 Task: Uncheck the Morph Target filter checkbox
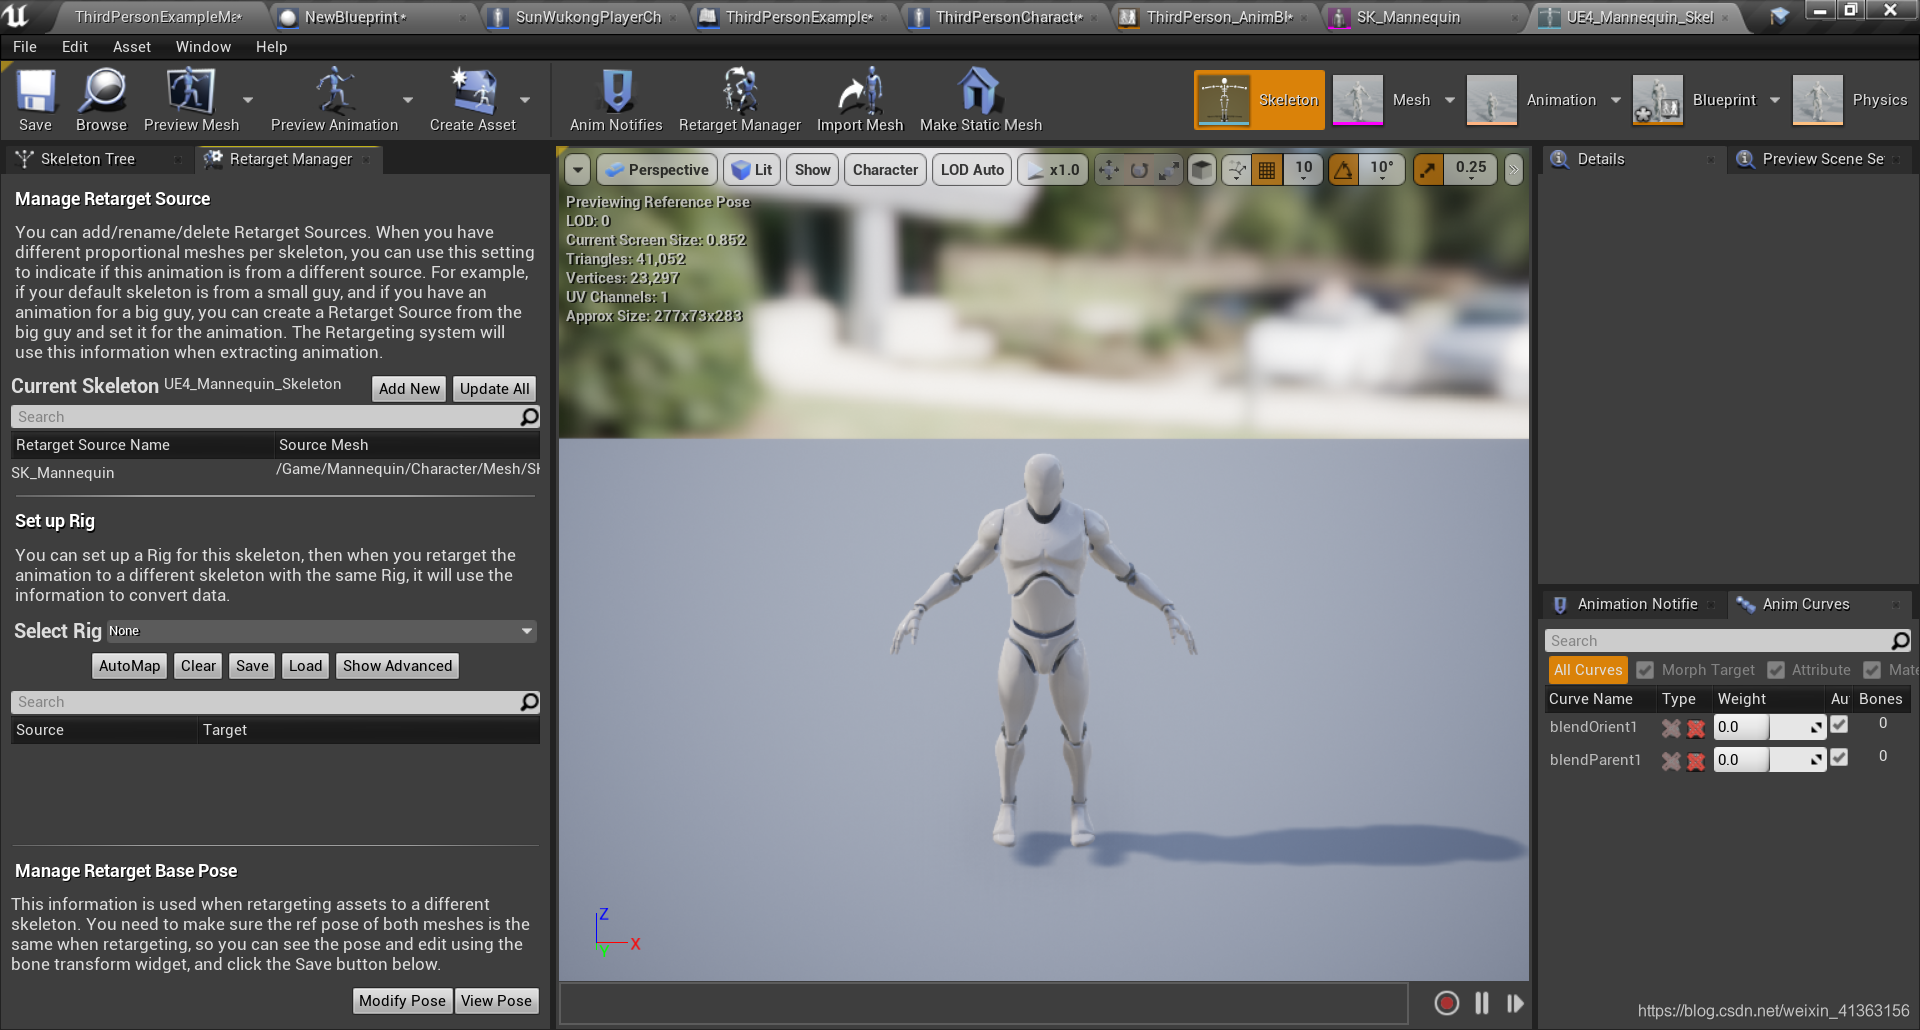tap(1645, 670)
